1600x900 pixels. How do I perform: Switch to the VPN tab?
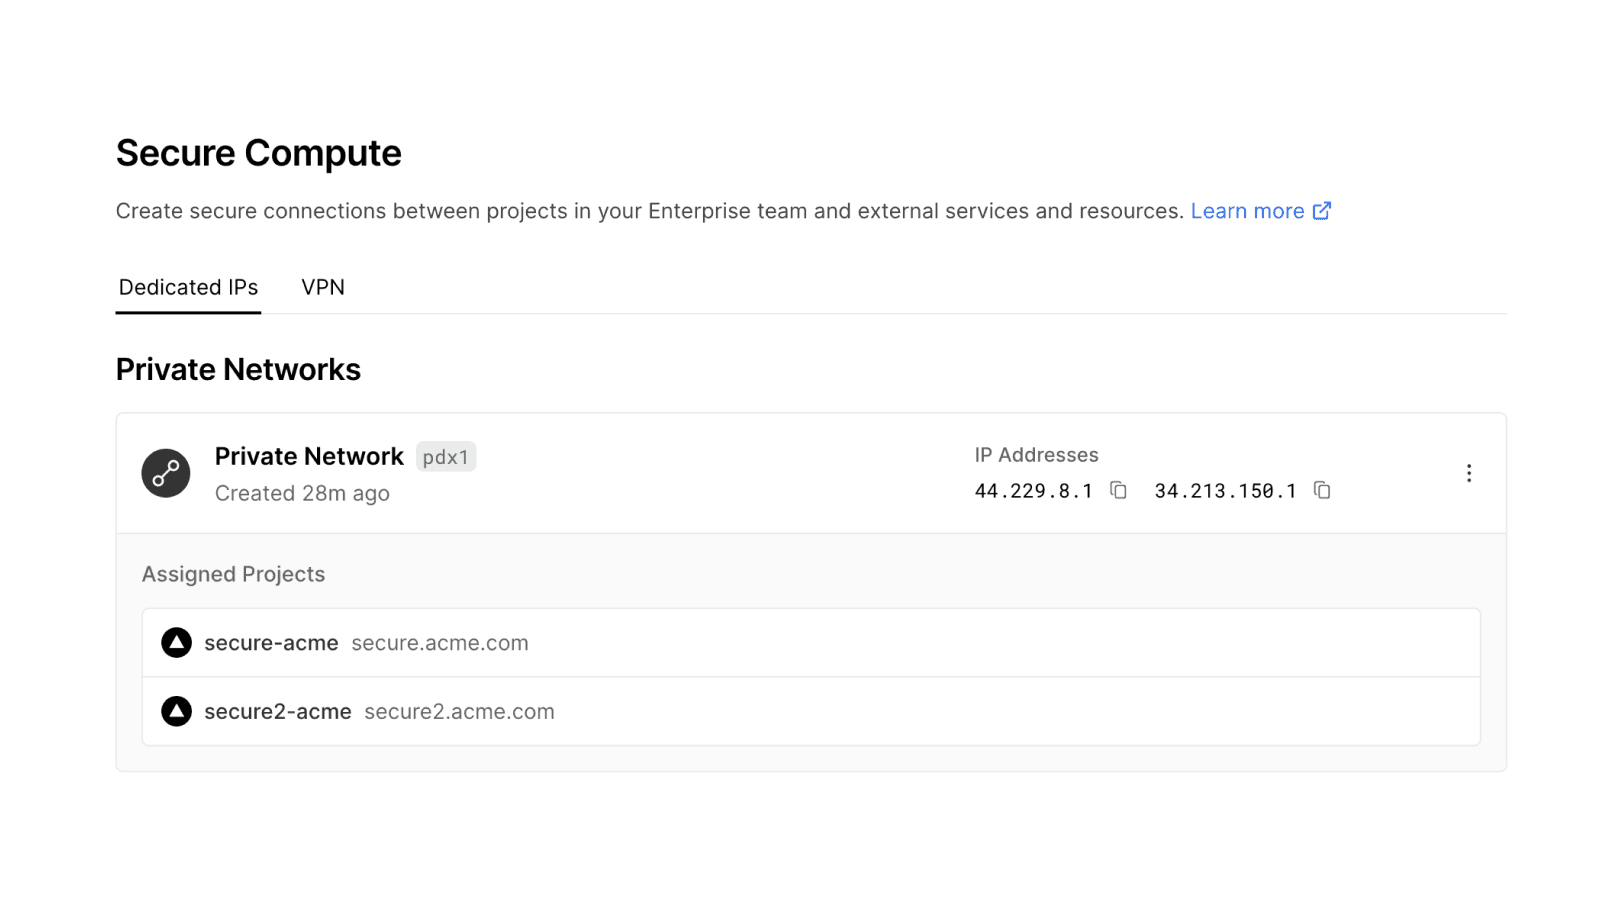(322, 288)
